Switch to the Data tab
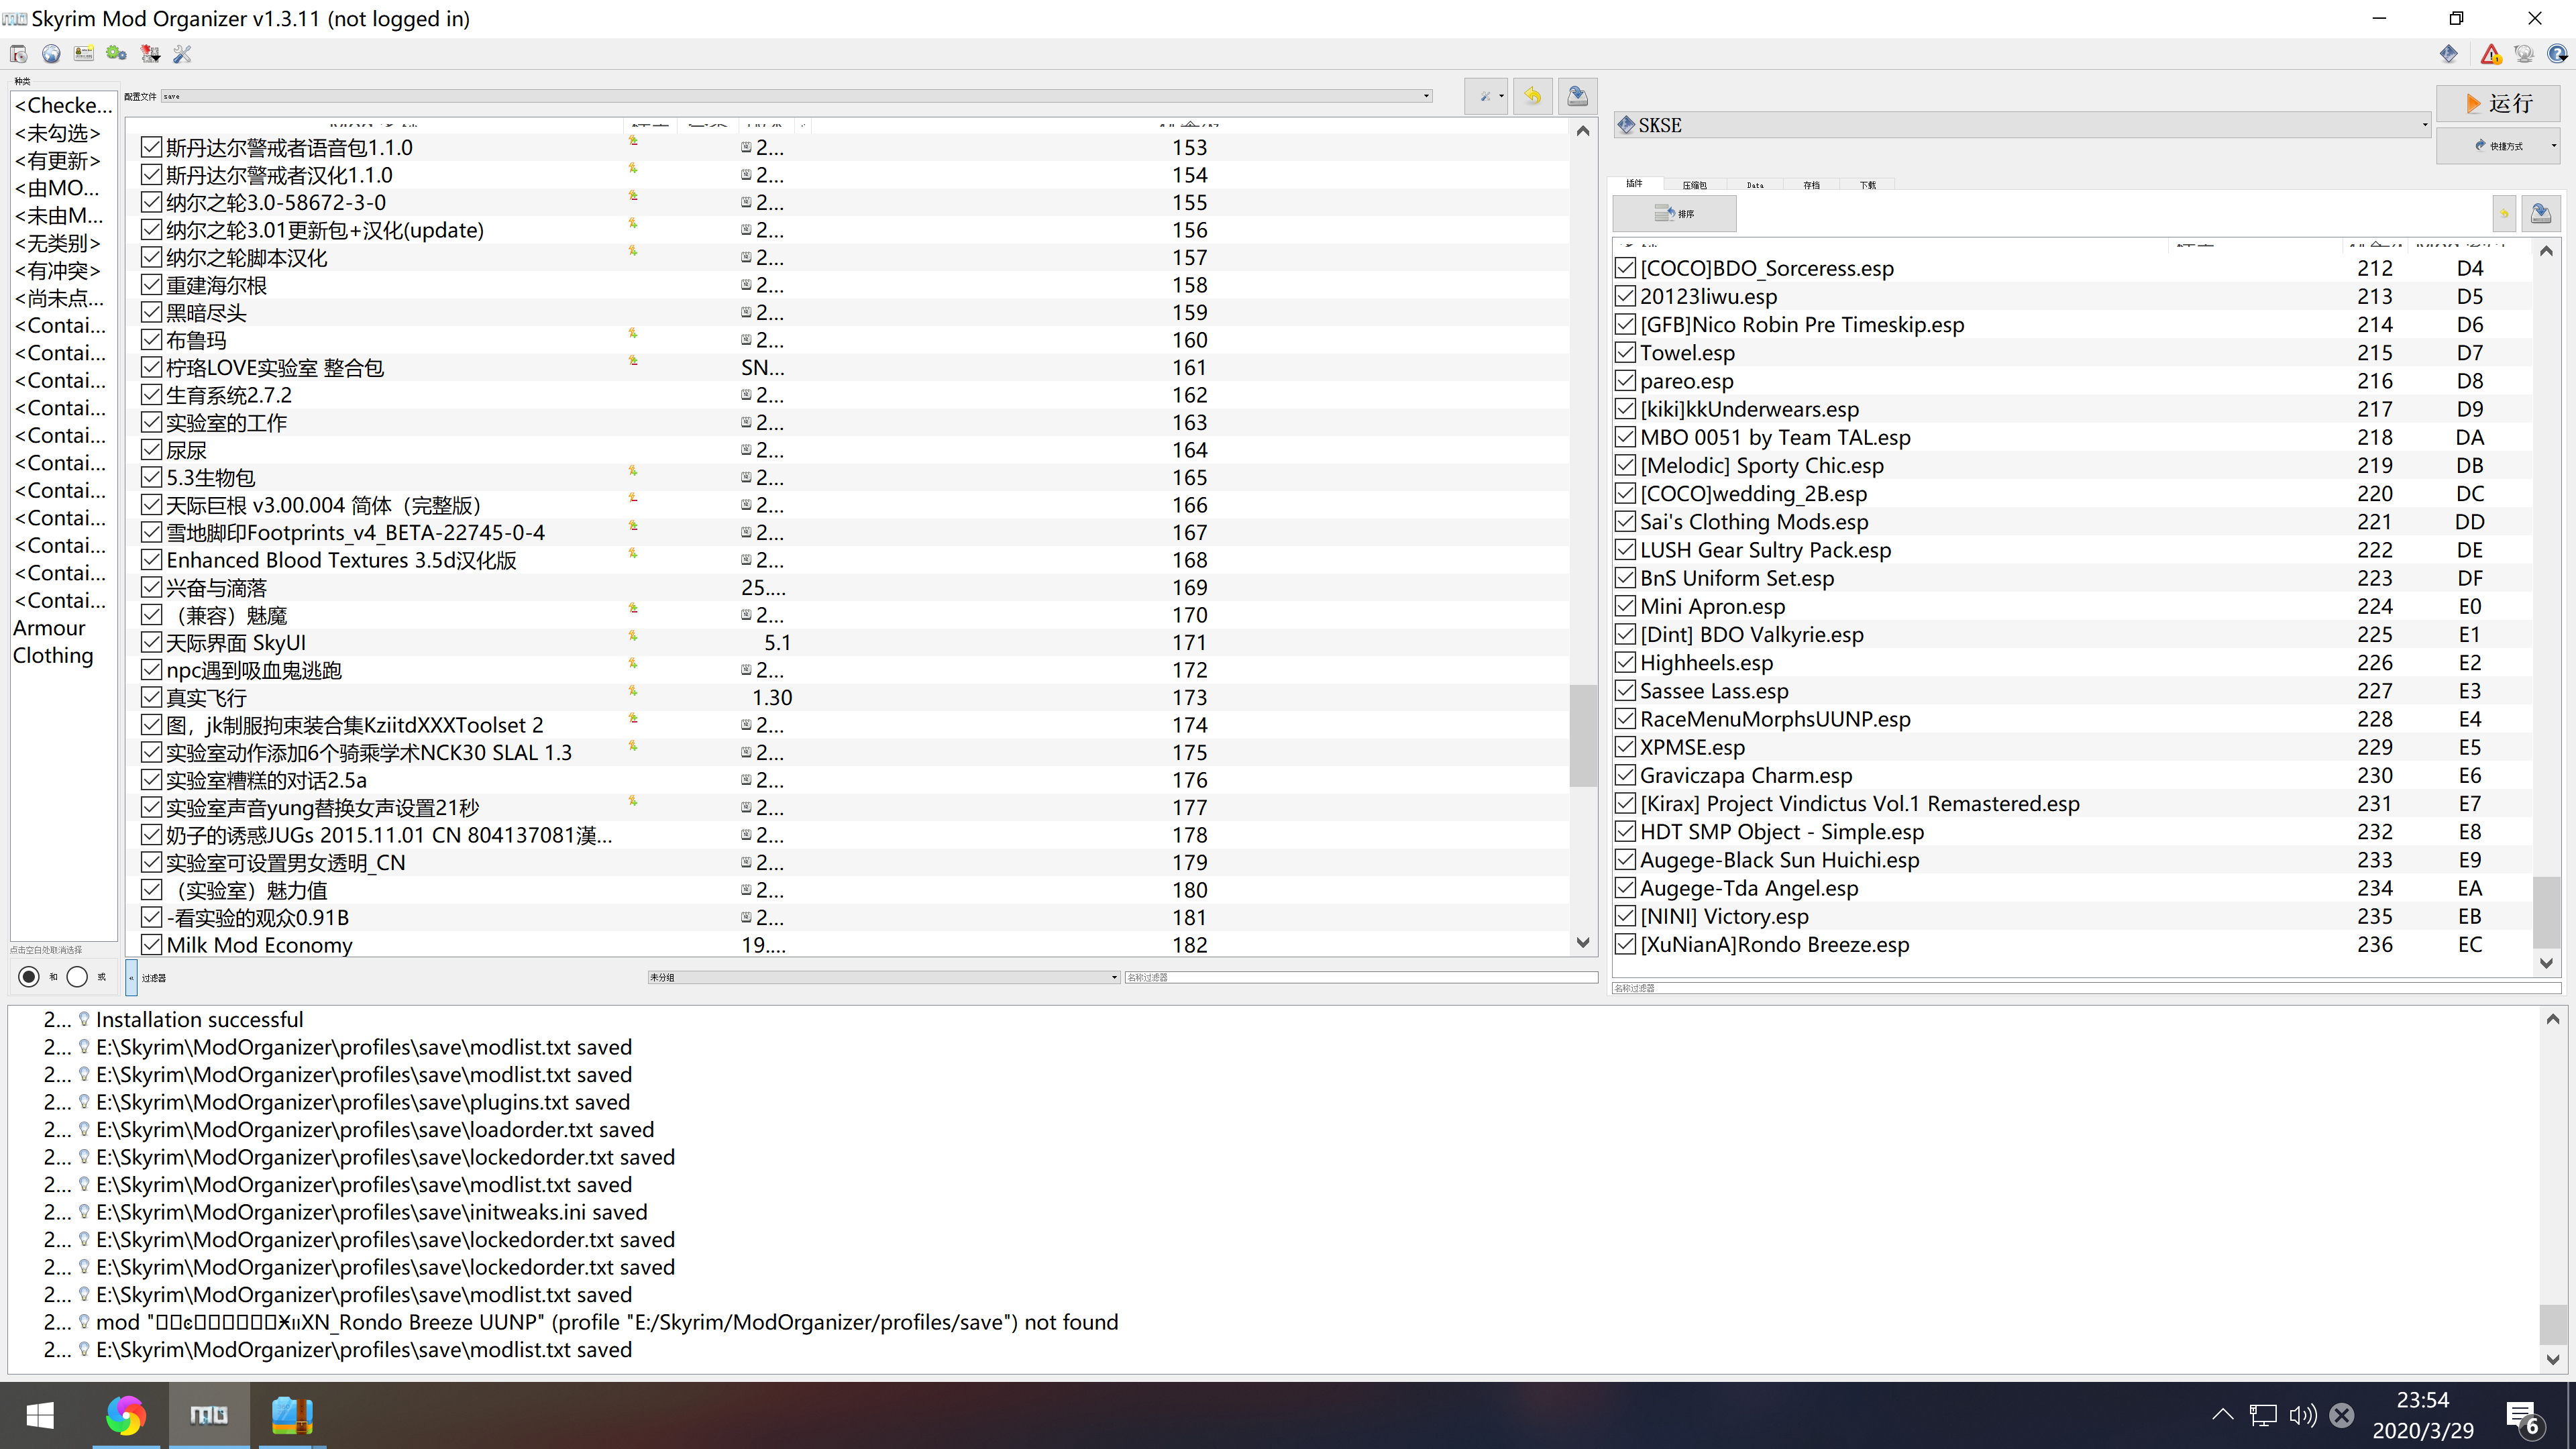This screenshot has width=2576, height=1449. pos(1755,185)
